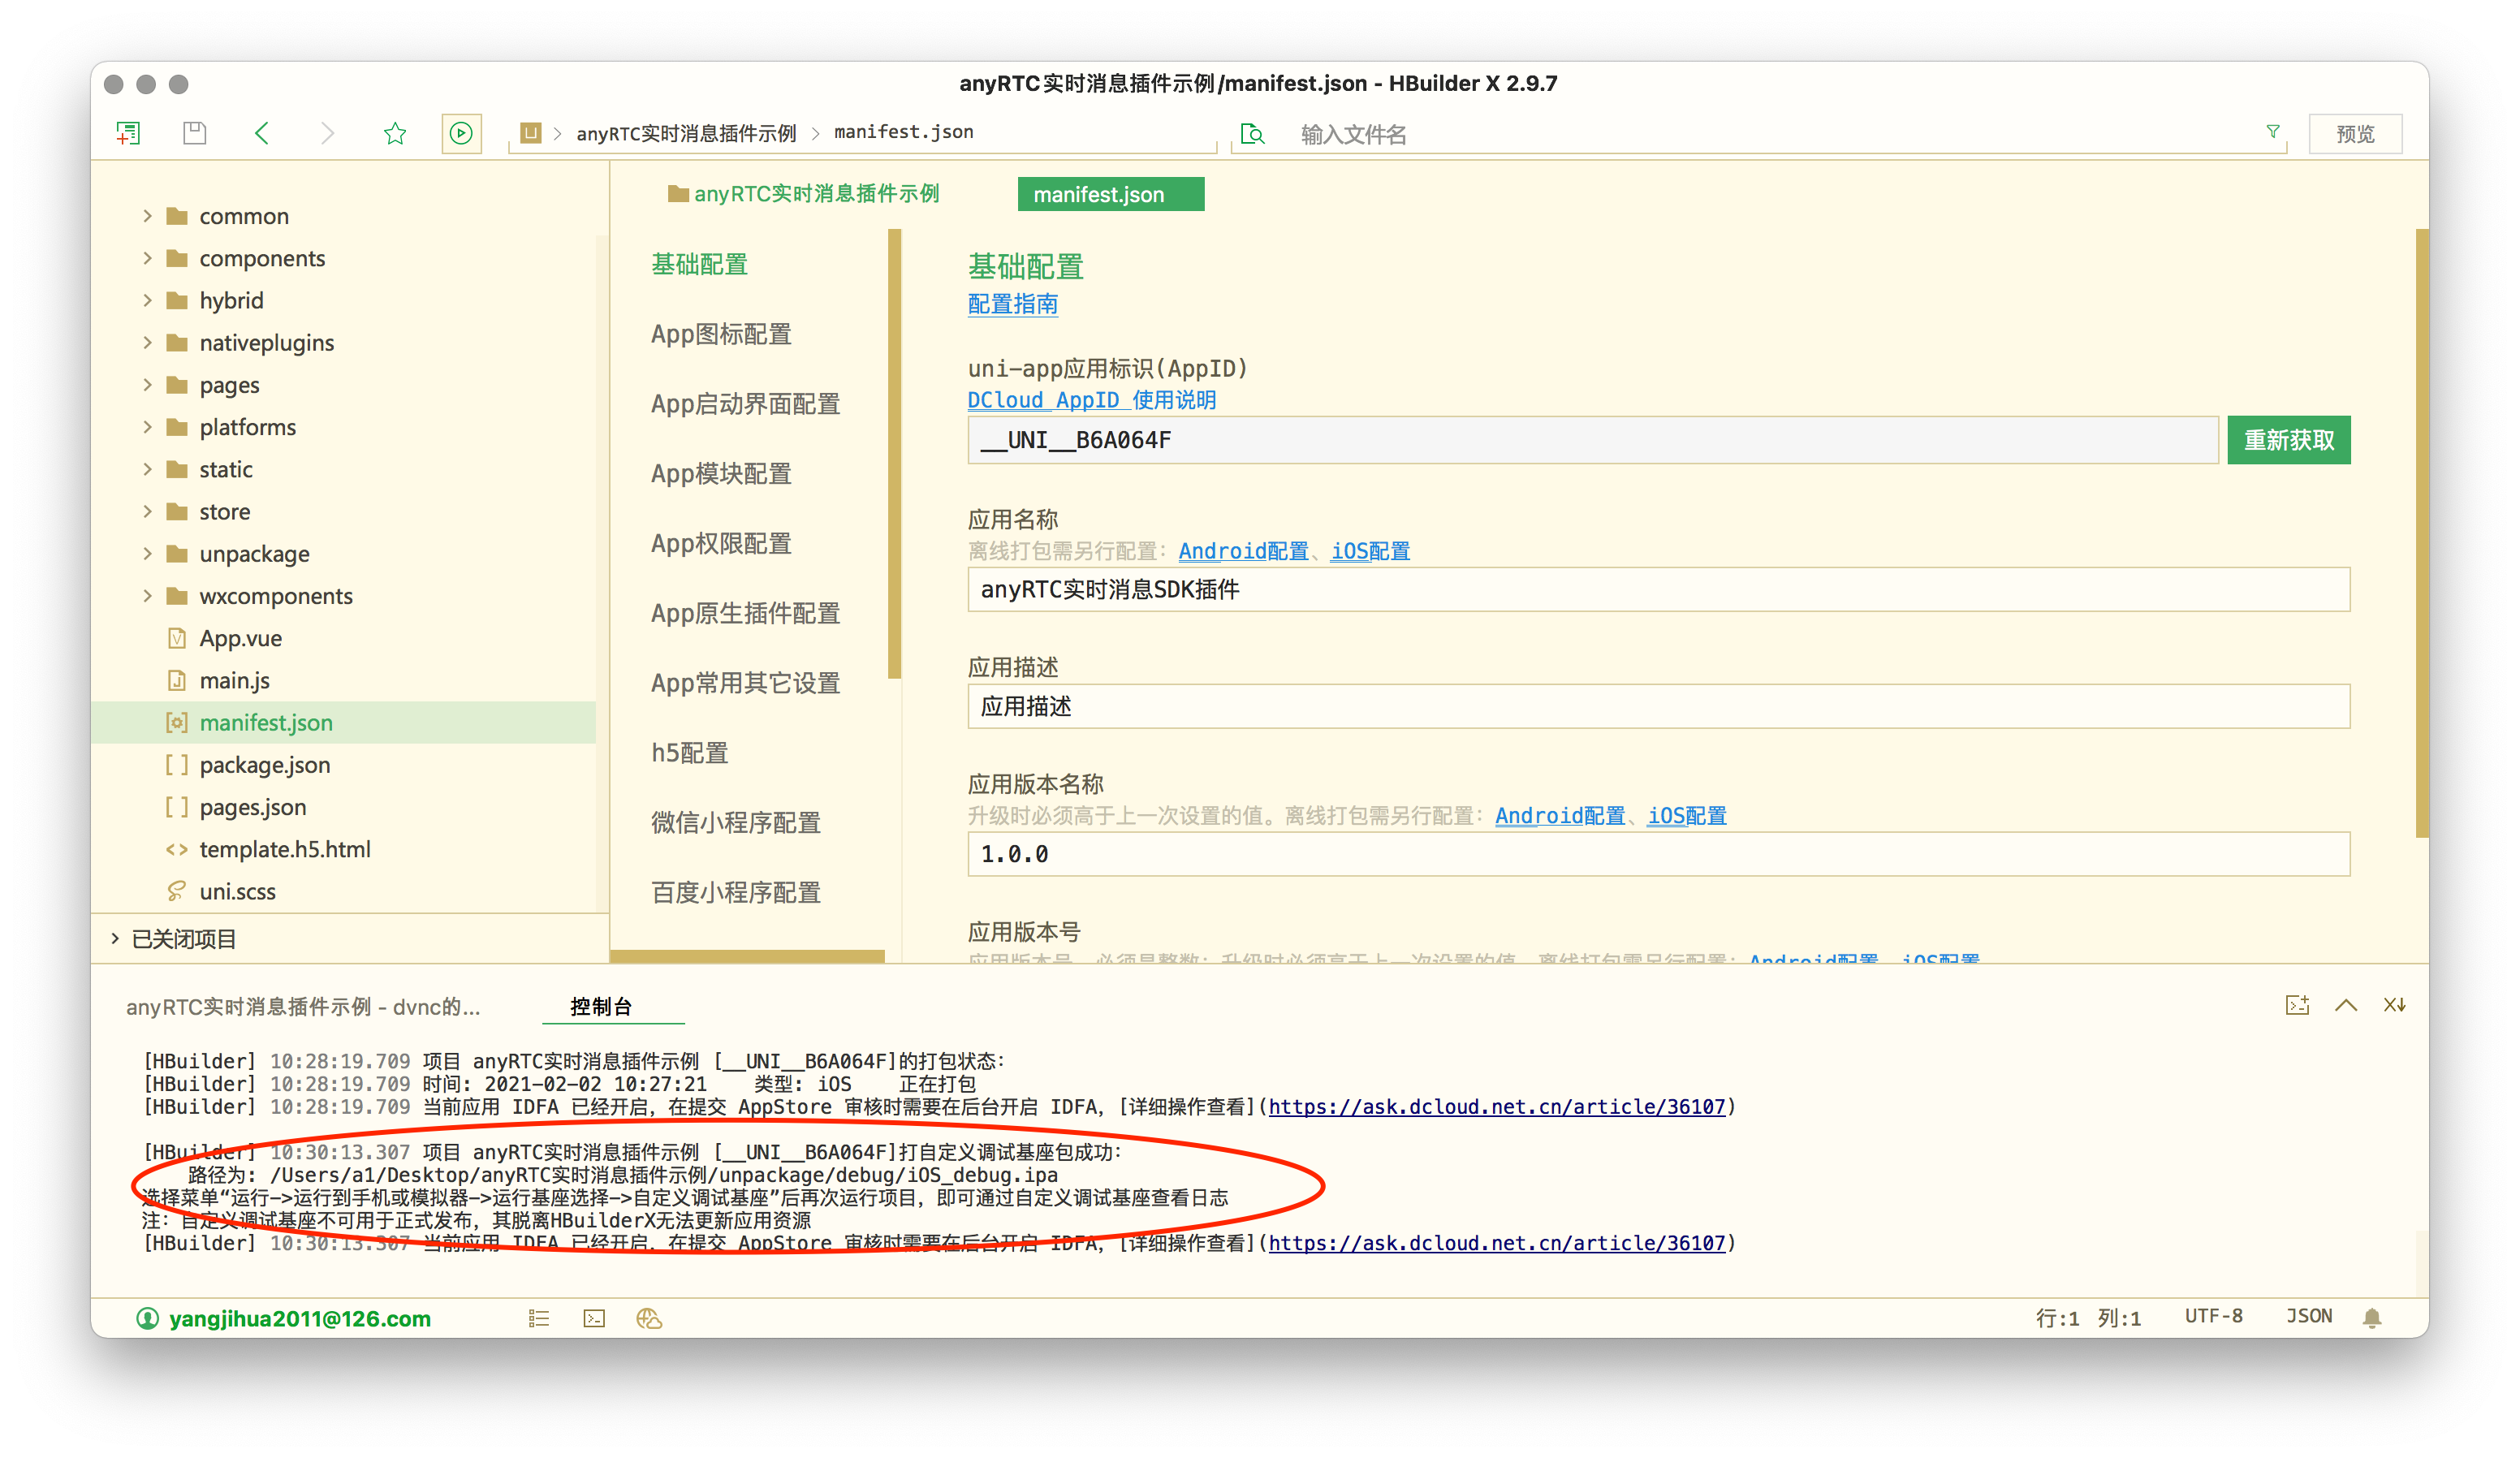Click the template.h5.html file icon

(x=177, y=849)
